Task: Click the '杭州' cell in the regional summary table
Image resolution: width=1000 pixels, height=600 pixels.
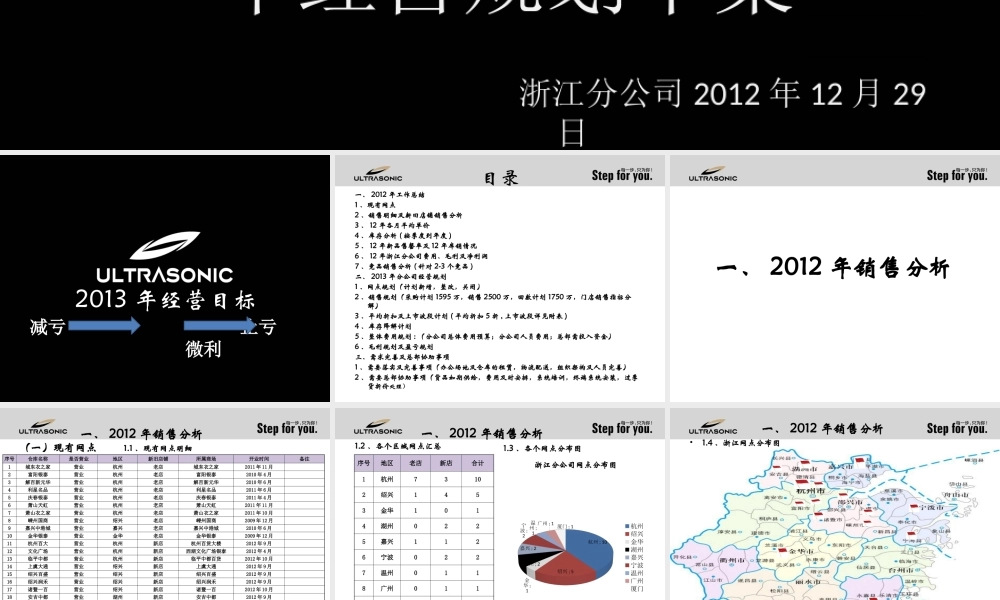Action: click(386, 479)
